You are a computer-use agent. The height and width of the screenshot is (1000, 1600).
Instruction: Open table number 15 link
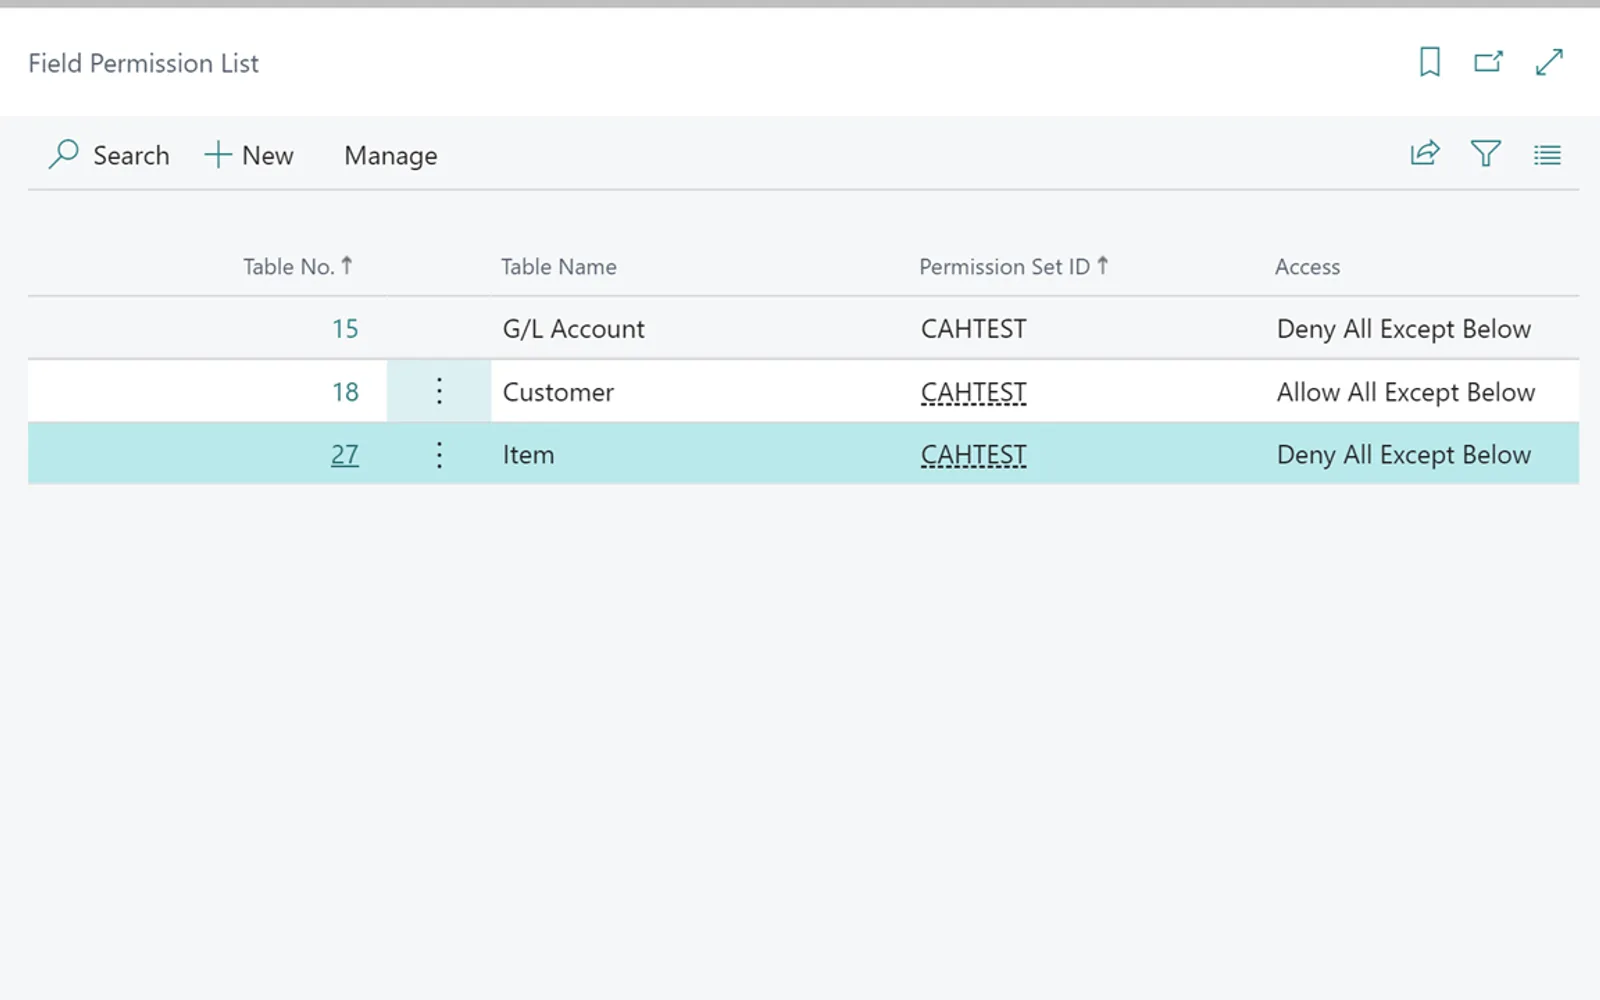345,329
